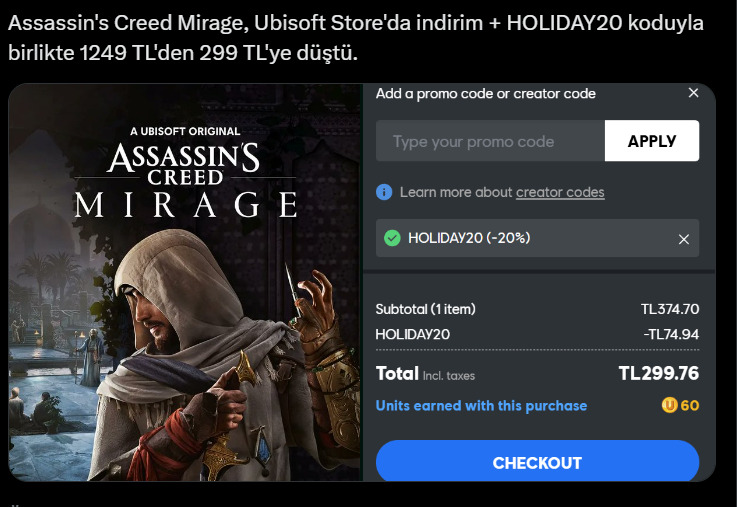
Task: Click the Subtotal (1 item) label
Action: [x=425, y=309]
